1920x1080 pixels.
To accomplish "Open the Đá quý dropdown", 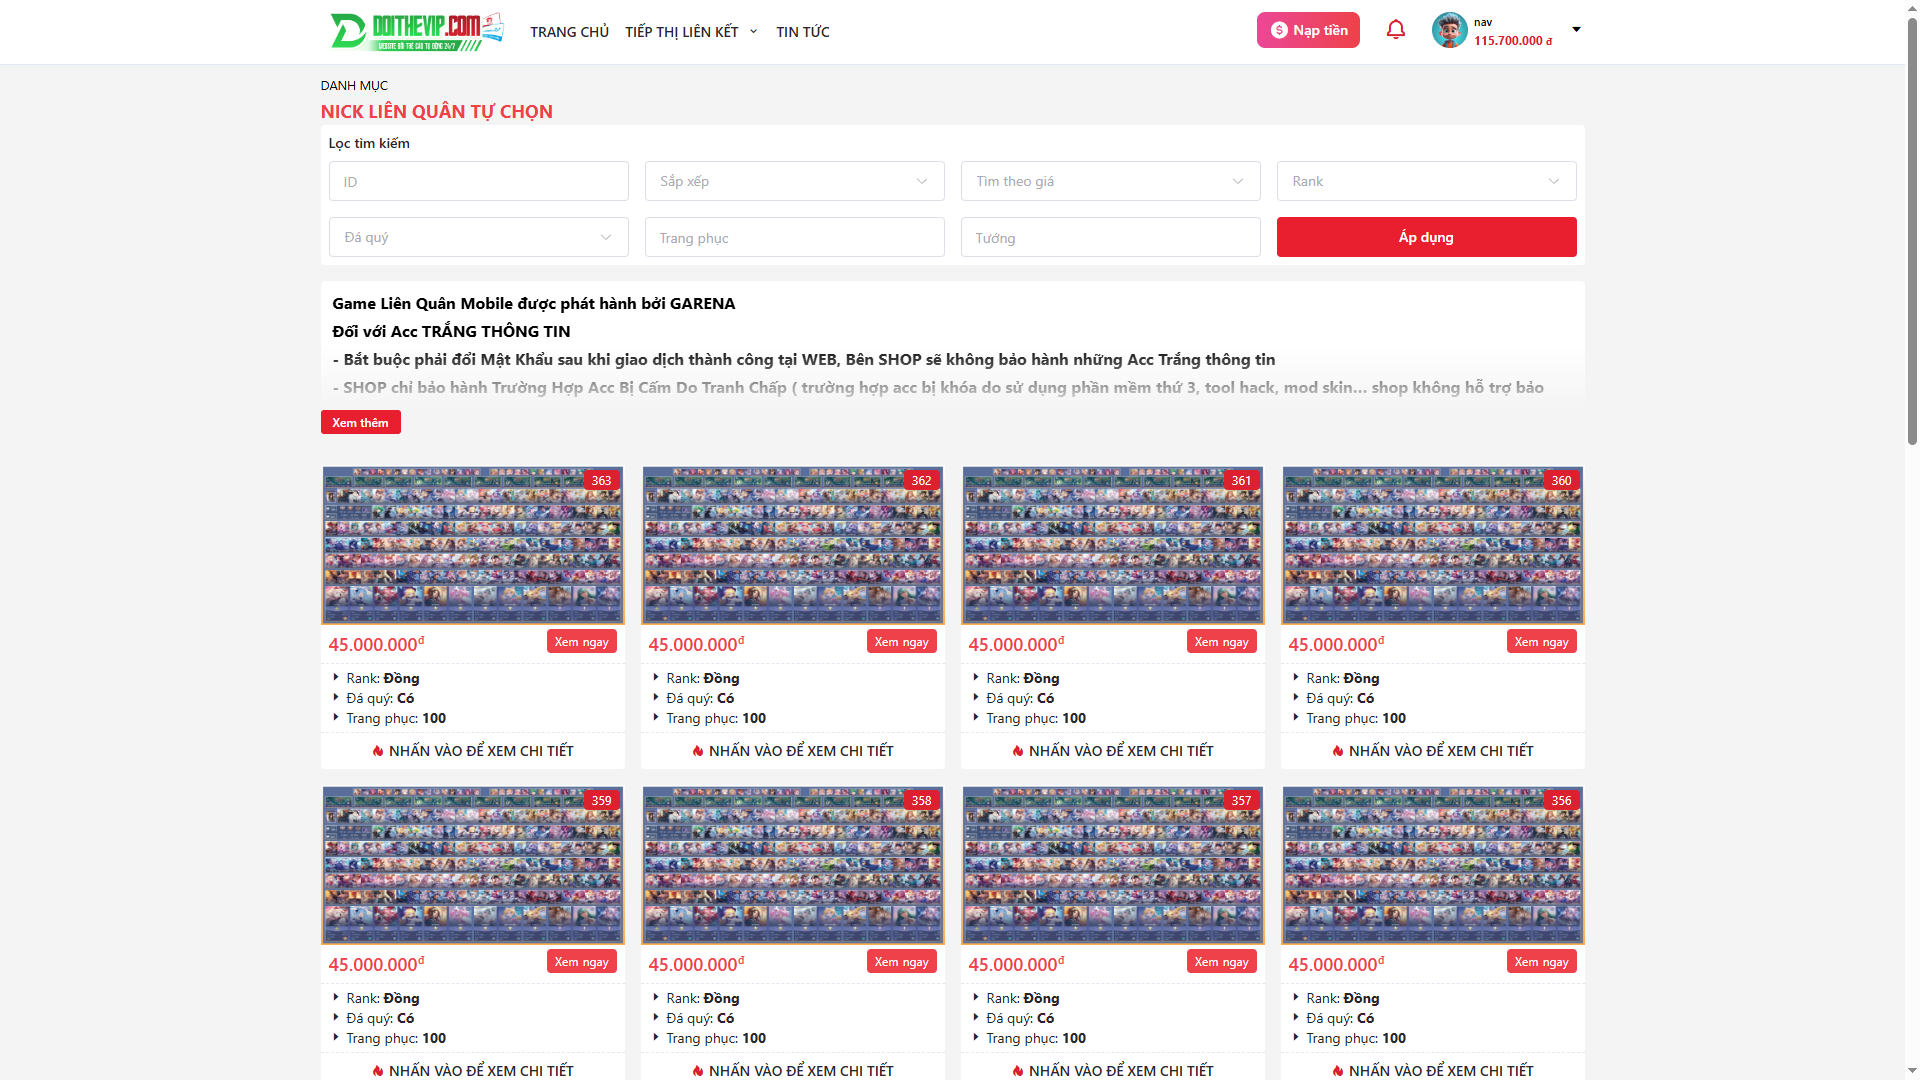I will coord(479,237).
